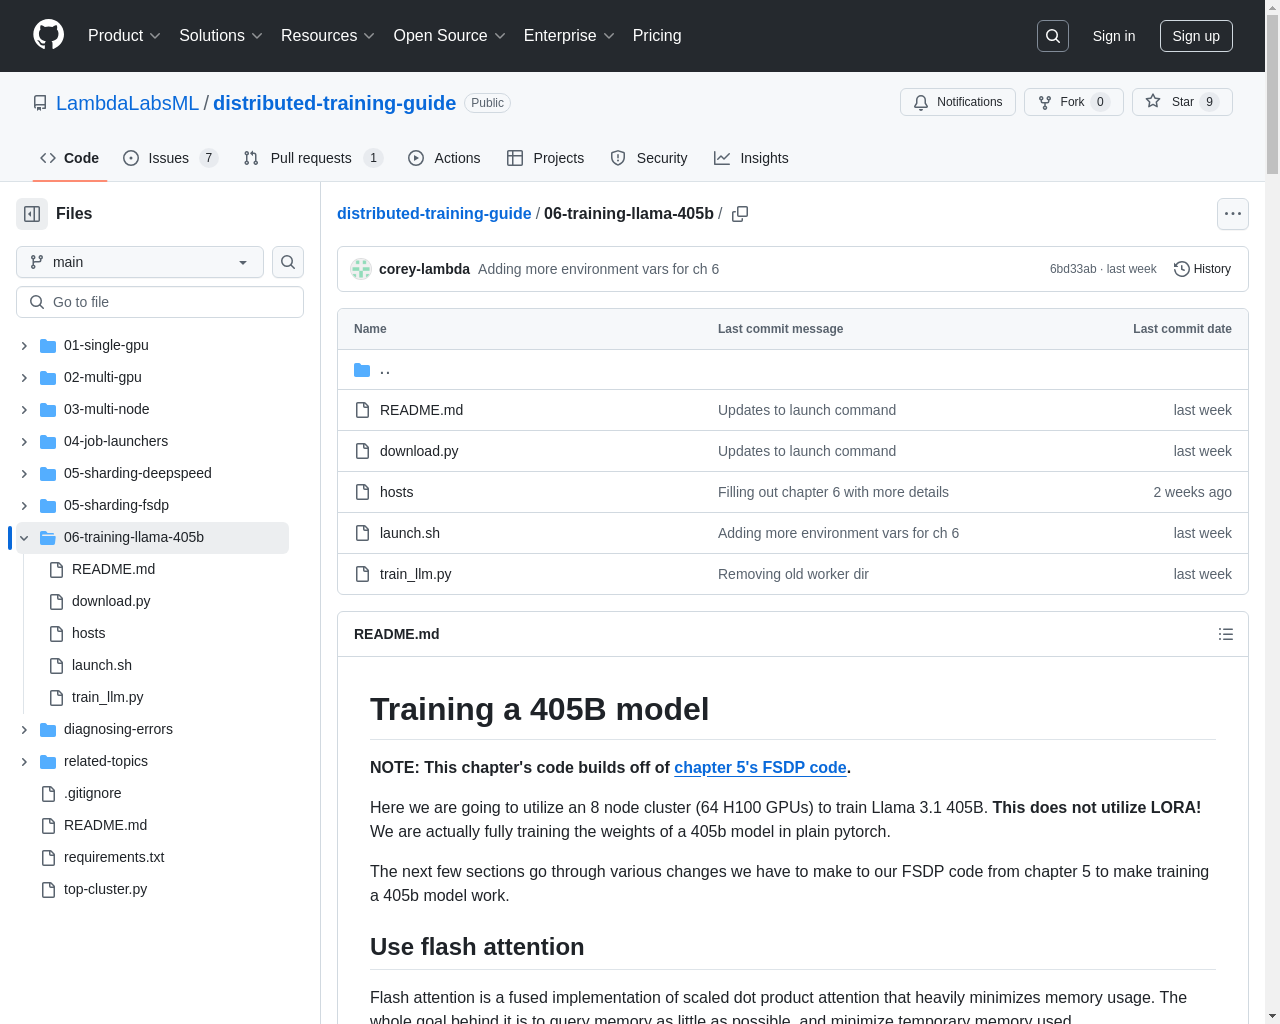Screen dimensions: 1280x1024
Task: Click the parent directory folder icon
Action: 362,370
